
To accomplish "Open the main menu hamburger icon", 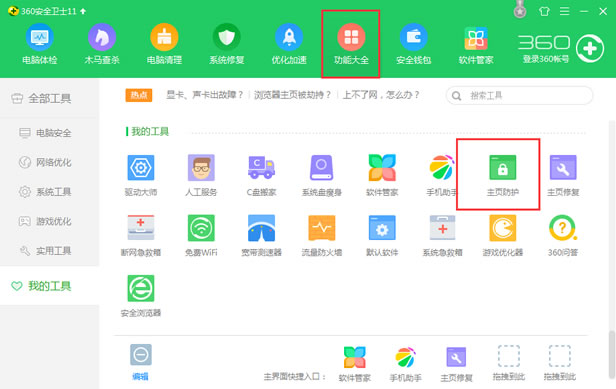I will point(565,11).
